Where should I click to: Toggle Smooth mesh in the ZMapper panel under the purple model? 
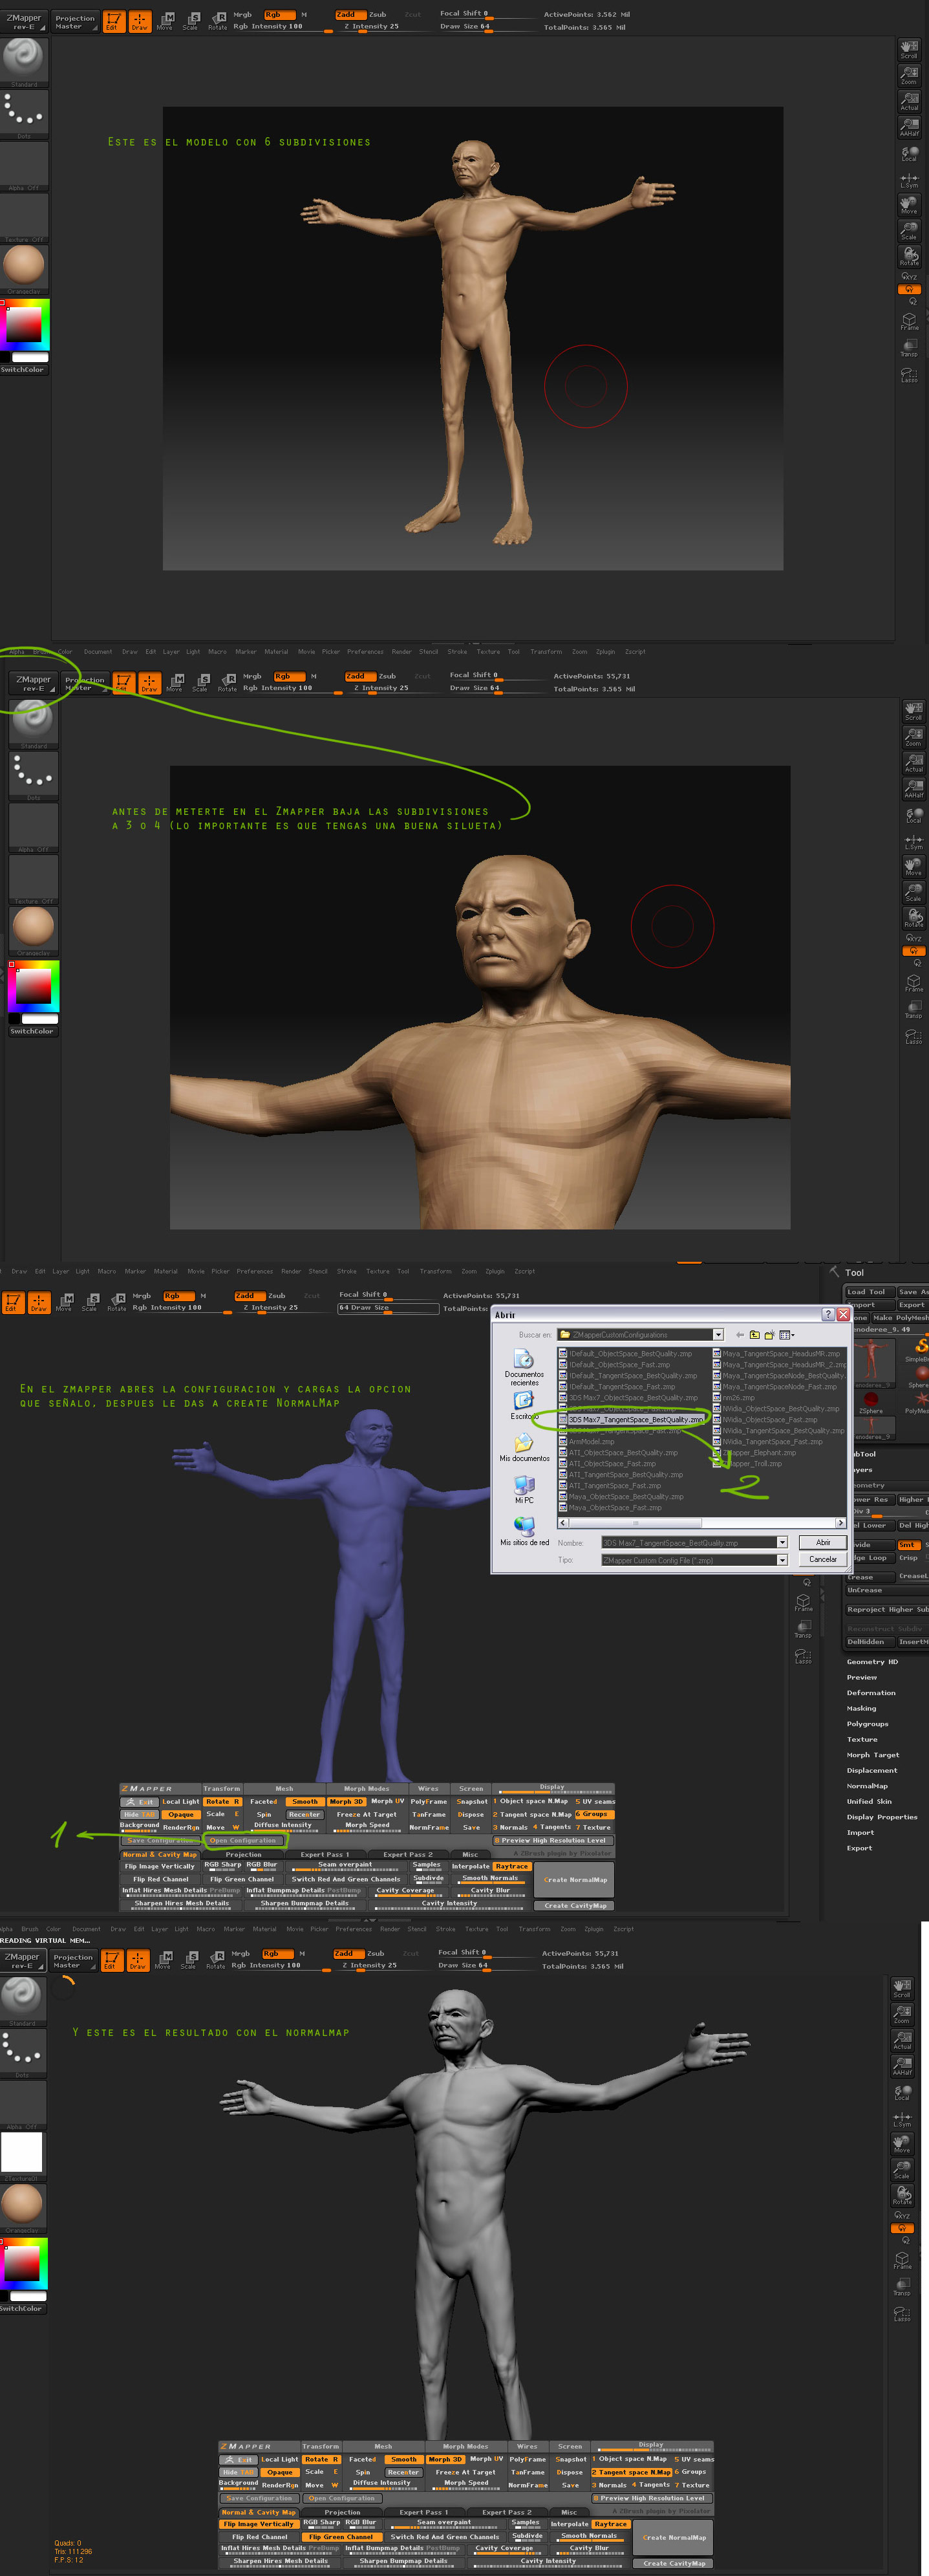coord(305,1802)
